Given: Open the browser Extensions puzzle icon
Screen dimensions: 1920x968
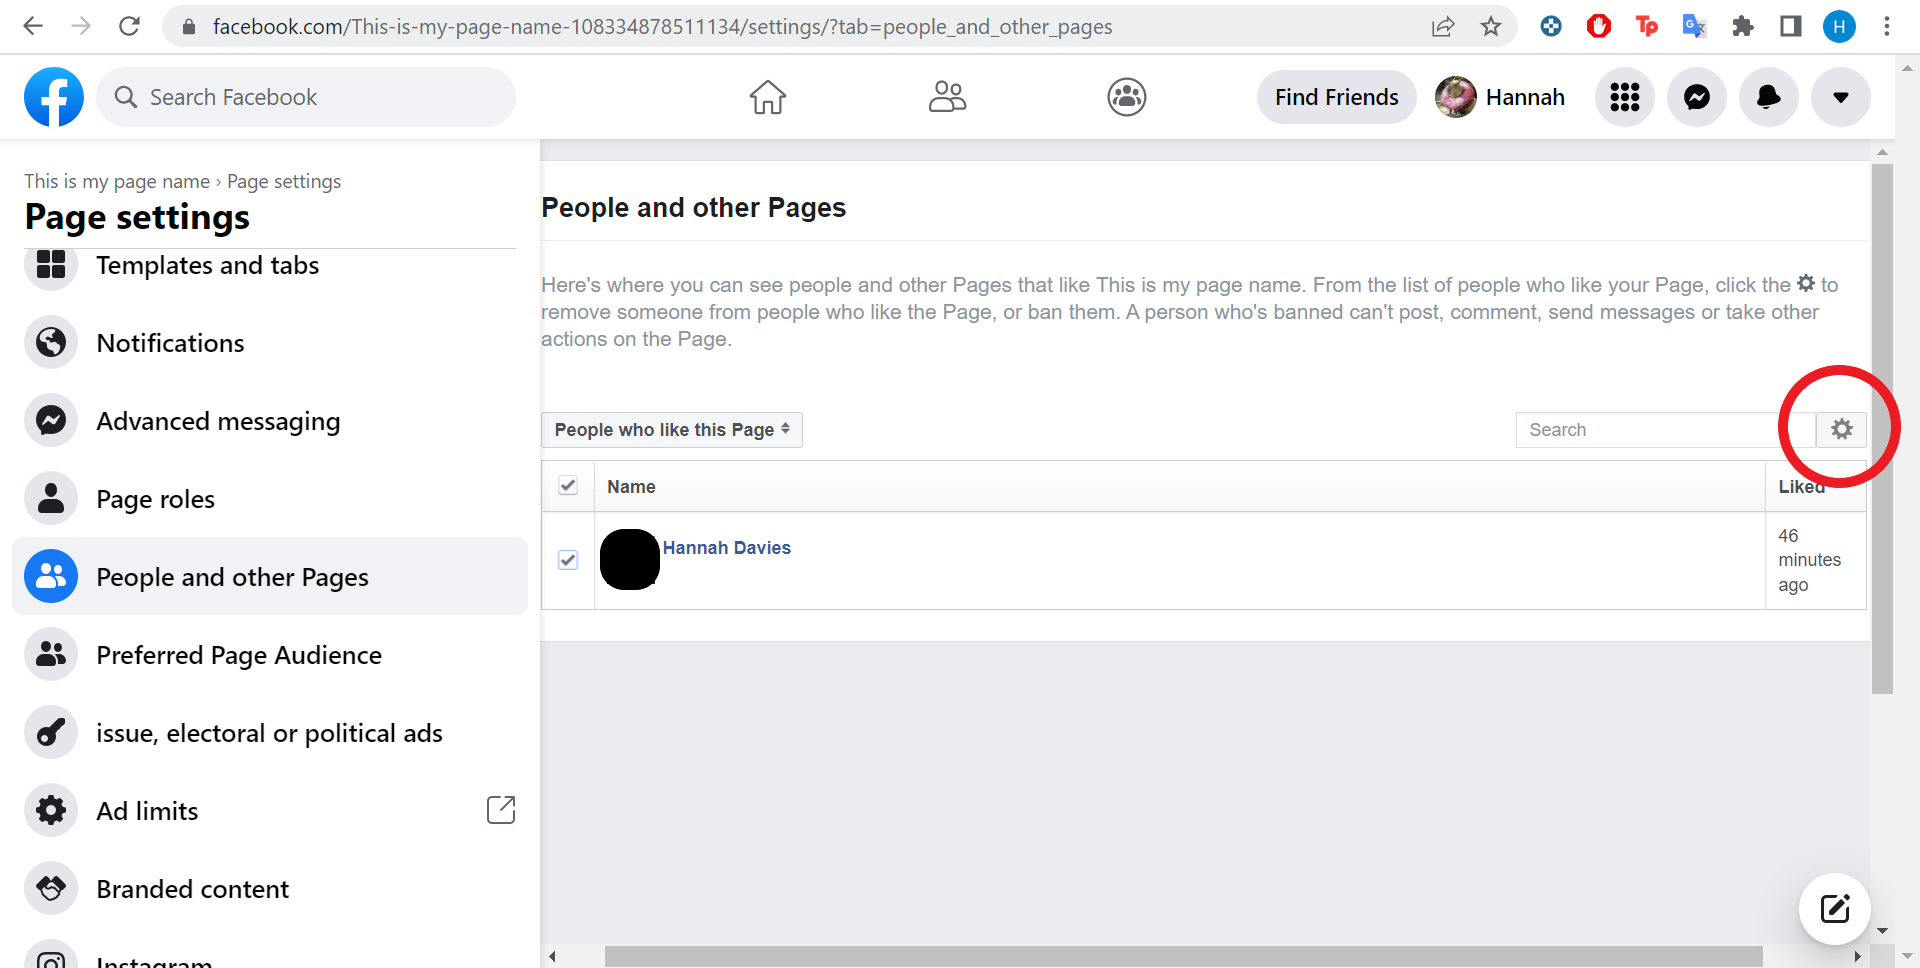Looking at the screenshot, I should pos(1743,27).
